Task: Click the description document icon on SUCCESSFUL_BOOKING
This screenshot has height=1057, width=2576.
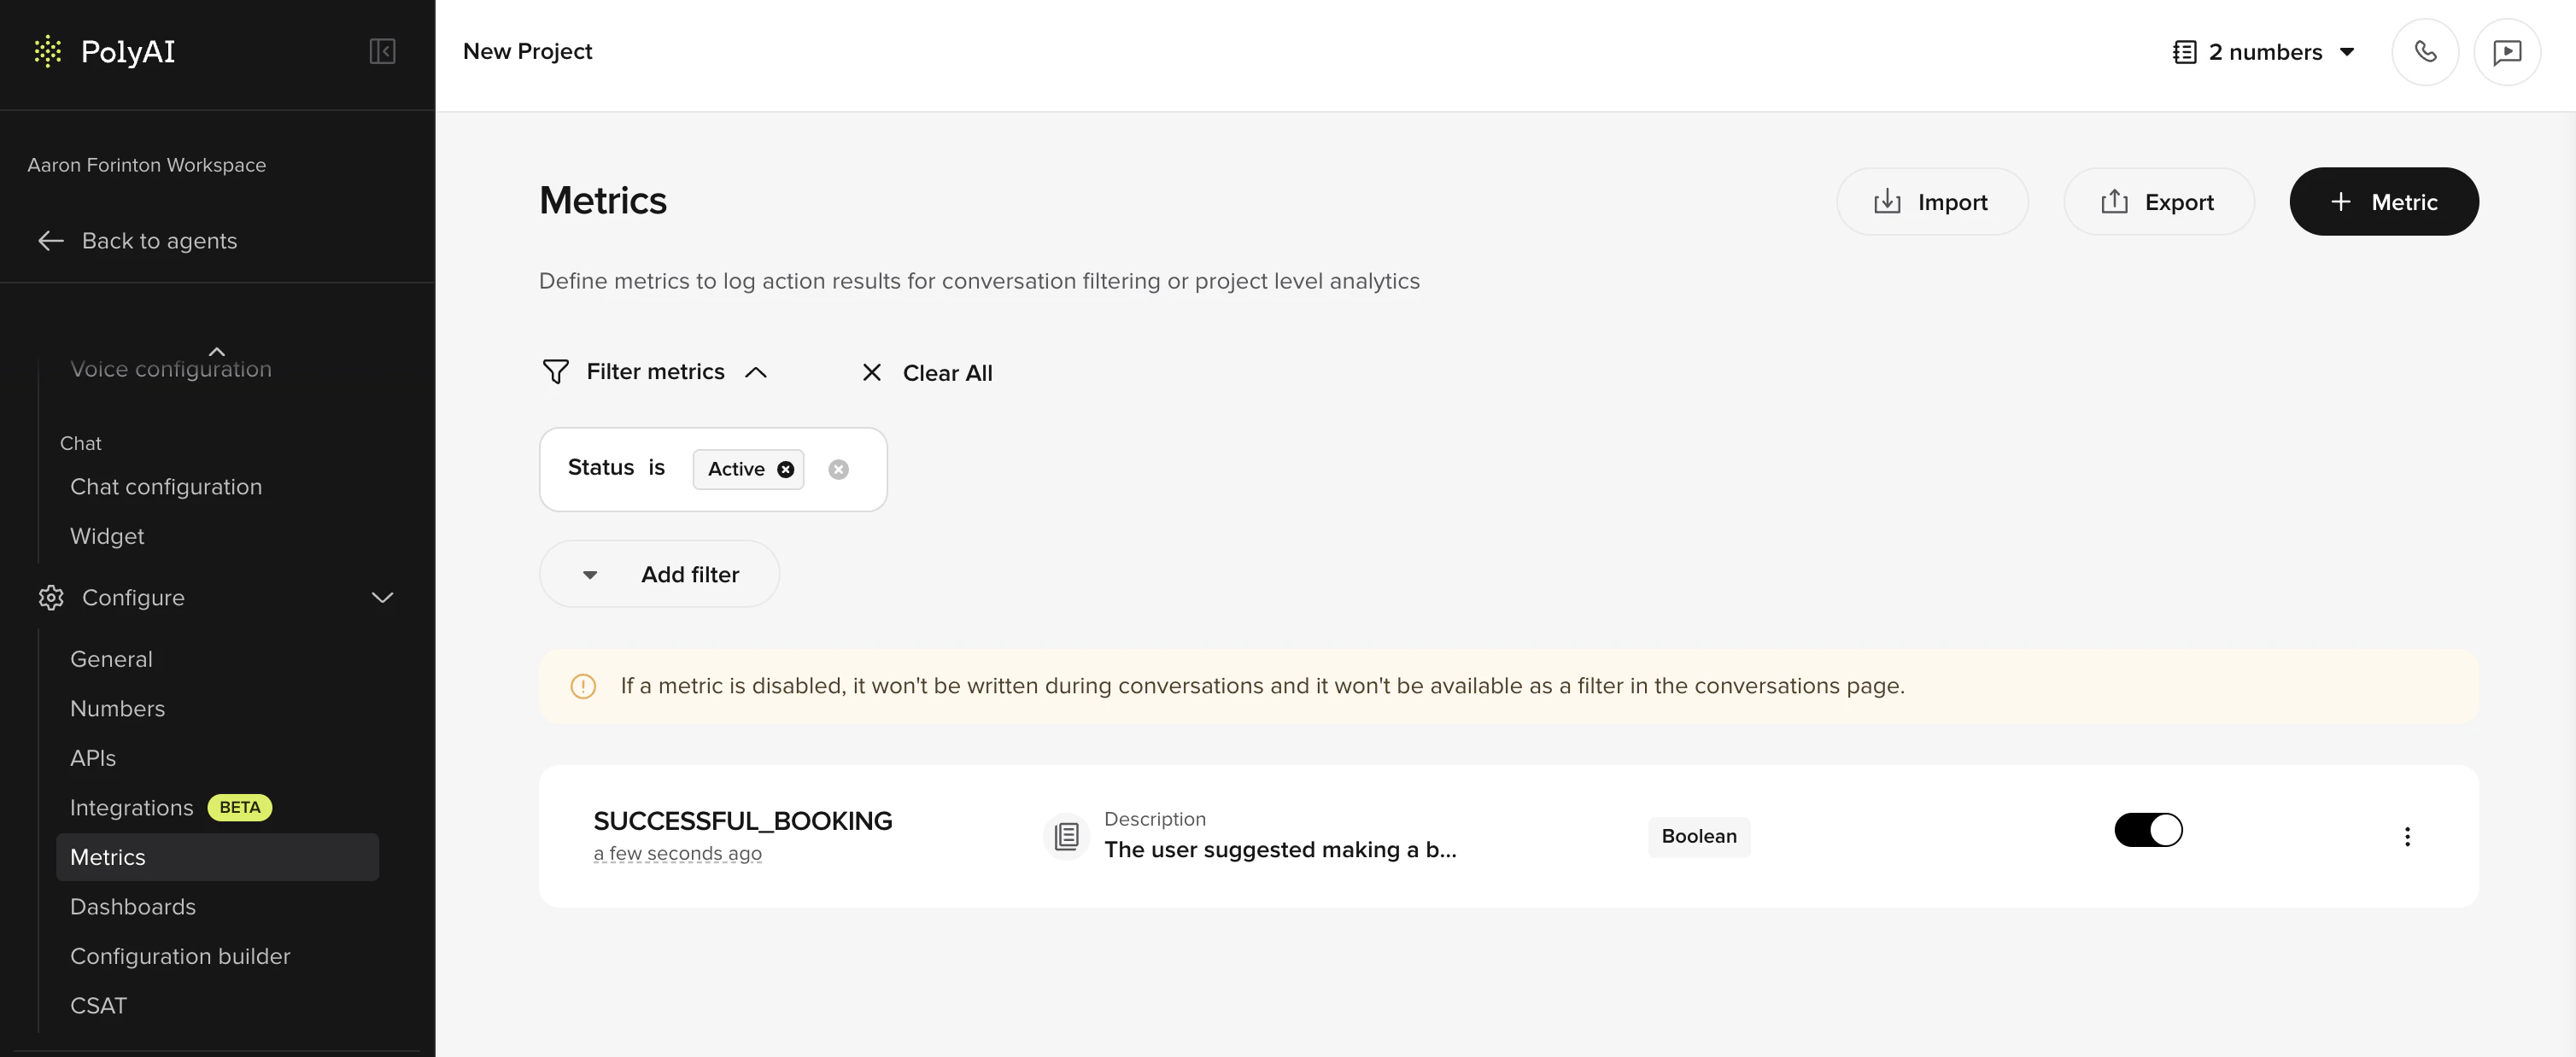Action: click(1066, 836)
